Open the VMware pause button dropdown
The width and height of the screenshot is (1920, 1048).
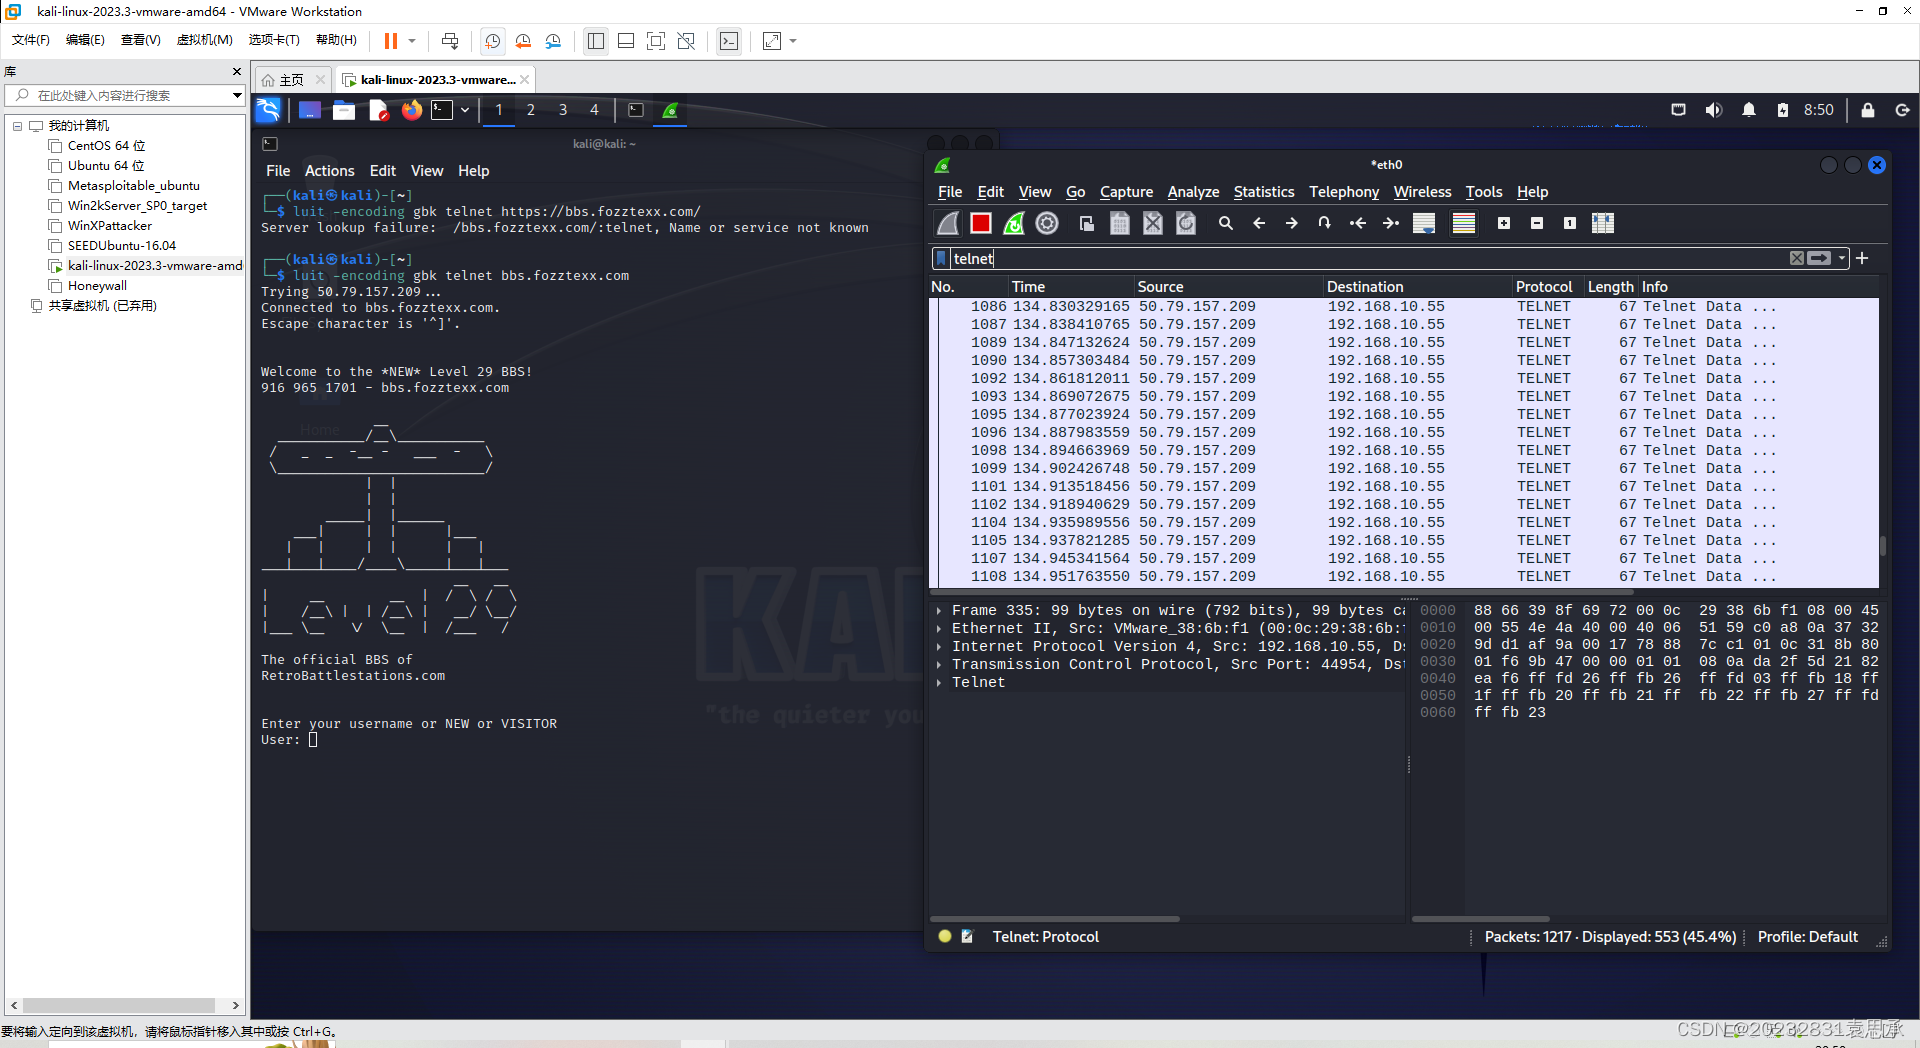point(412,41)
